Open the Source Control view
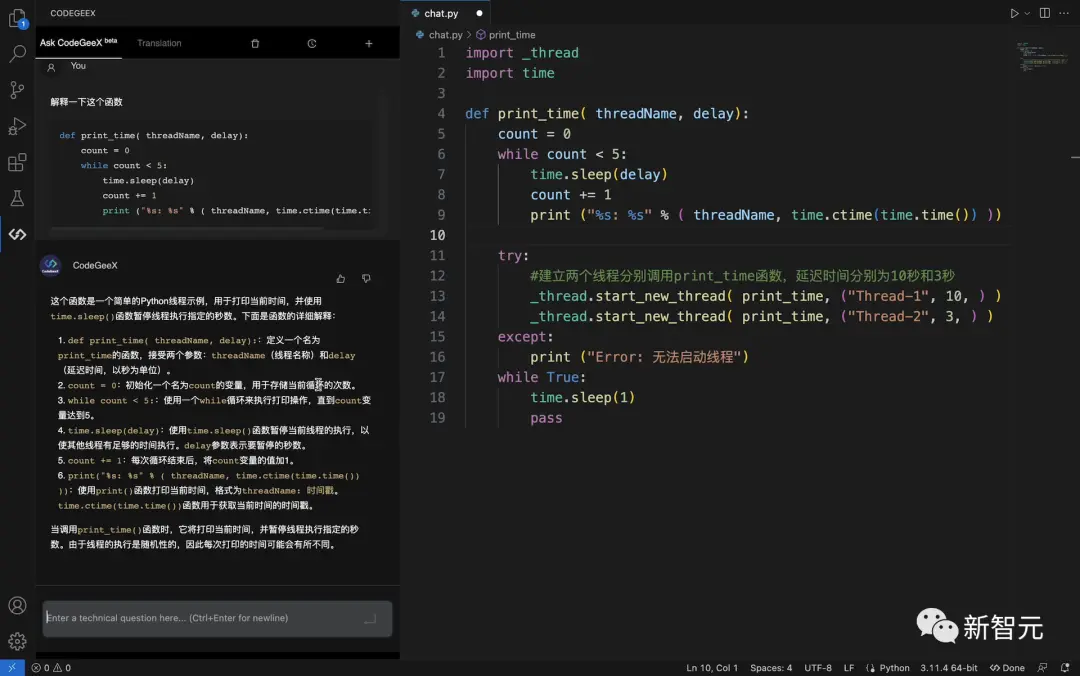This screenshot has width=1080, height=676. click(x=17, y=90)
